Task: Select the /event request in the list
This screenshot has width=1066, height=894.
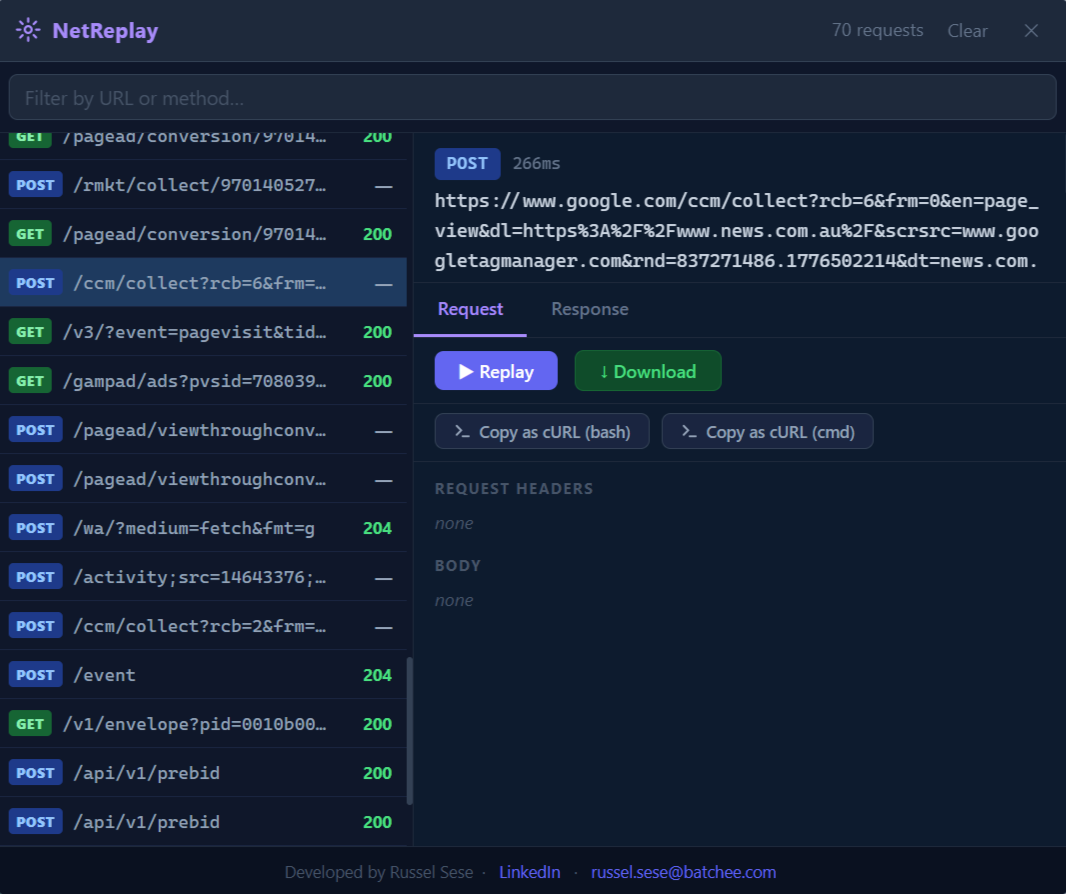Action: 200,674
